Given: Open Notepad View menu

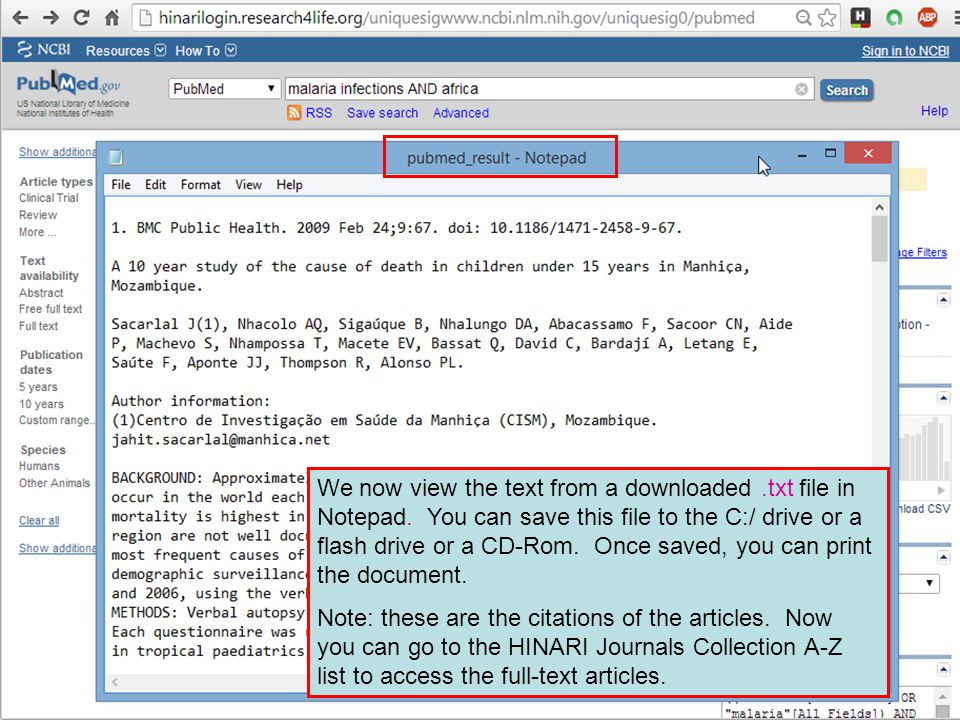Looking at the screenshot, I should click(248, 185).
